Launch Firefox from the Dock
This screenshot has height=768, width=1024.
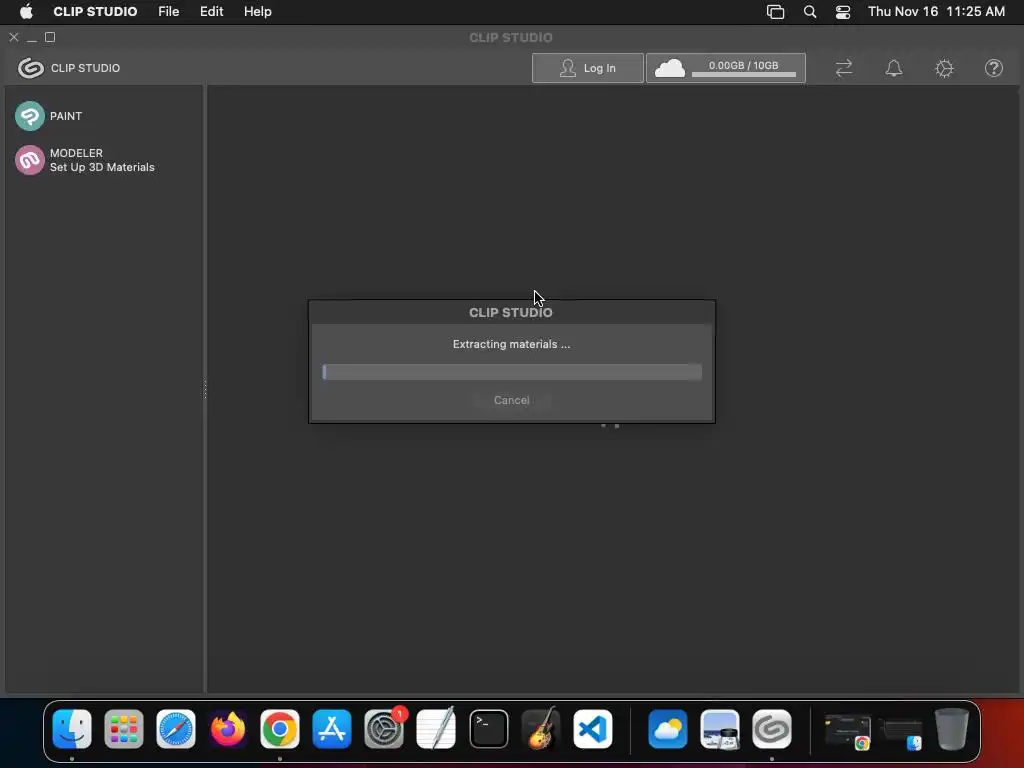(x=228, y=729)
